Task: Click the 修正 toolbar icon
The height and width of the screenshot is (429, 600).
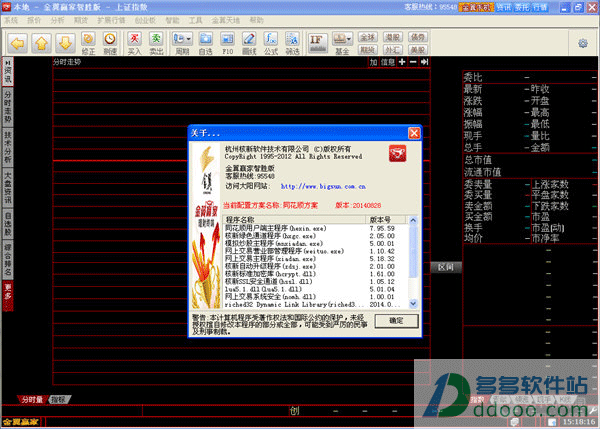Action: coord(88,43)
